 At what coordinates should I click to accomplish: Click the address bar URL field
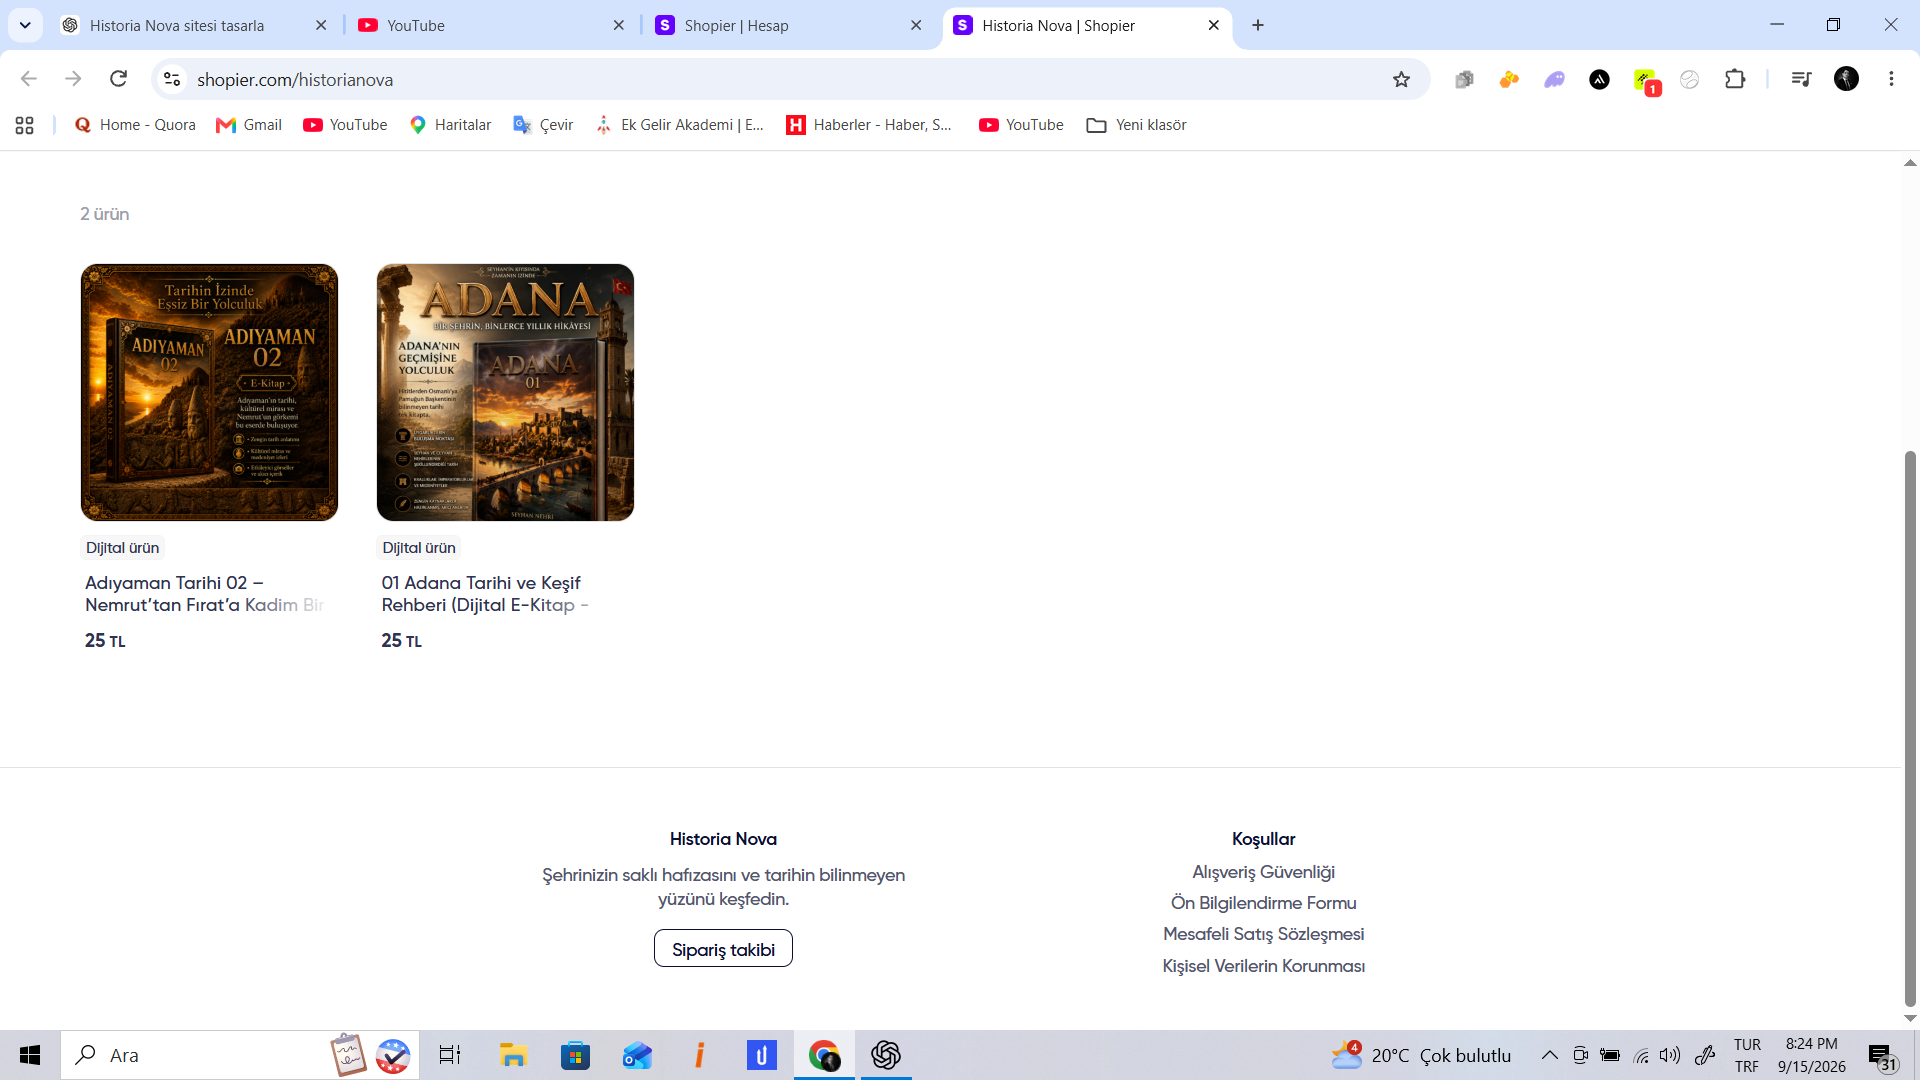click(x=780, y=79)
